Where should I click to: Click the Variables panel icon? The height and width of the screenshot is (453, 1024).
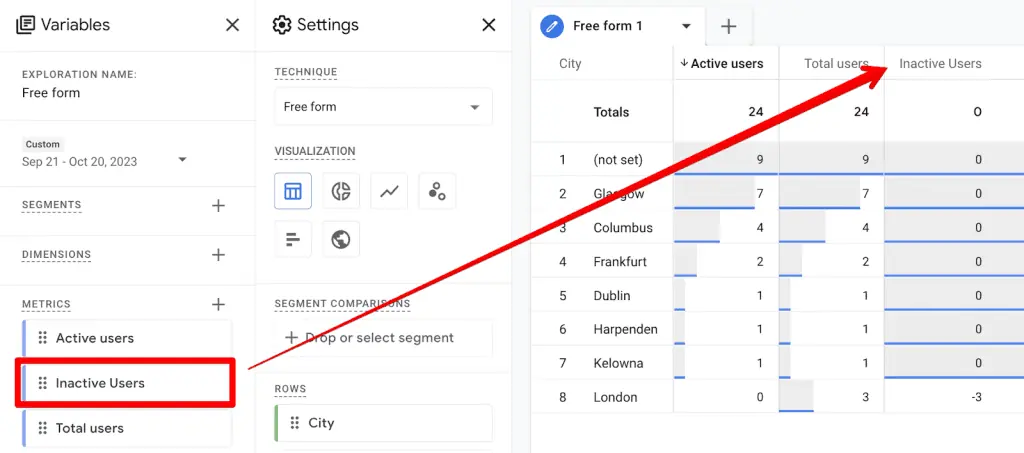coord(25,25)
